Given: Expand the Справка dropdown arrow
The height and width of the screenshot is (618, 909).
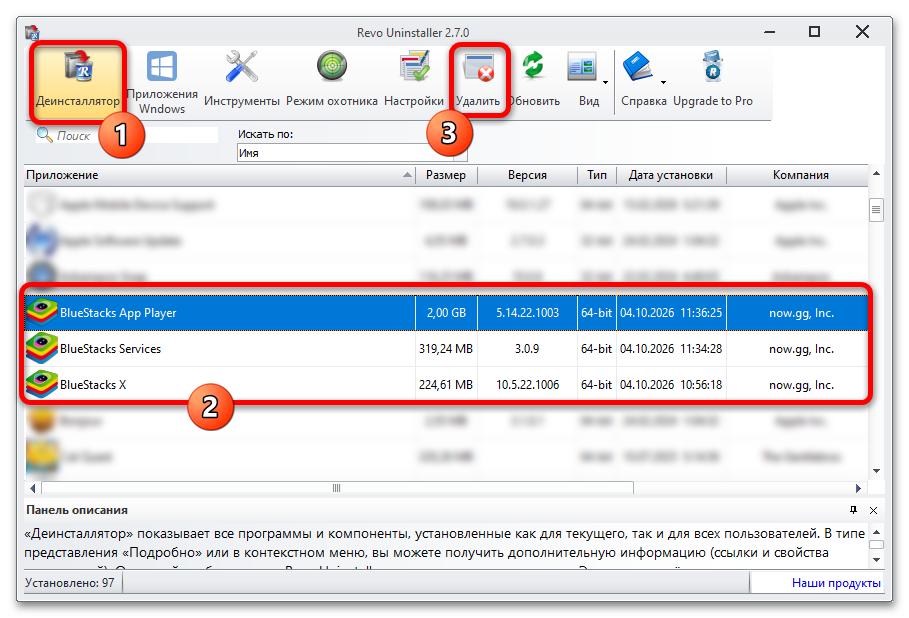Looking at the screenshot, I should 663,82.
